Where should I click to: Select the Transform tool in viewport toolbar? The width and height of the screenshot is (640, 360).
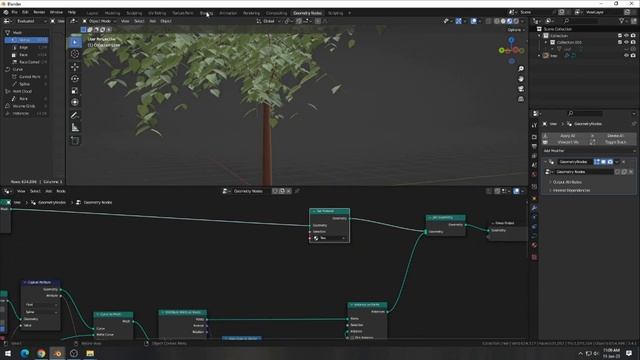pos(75,102)
